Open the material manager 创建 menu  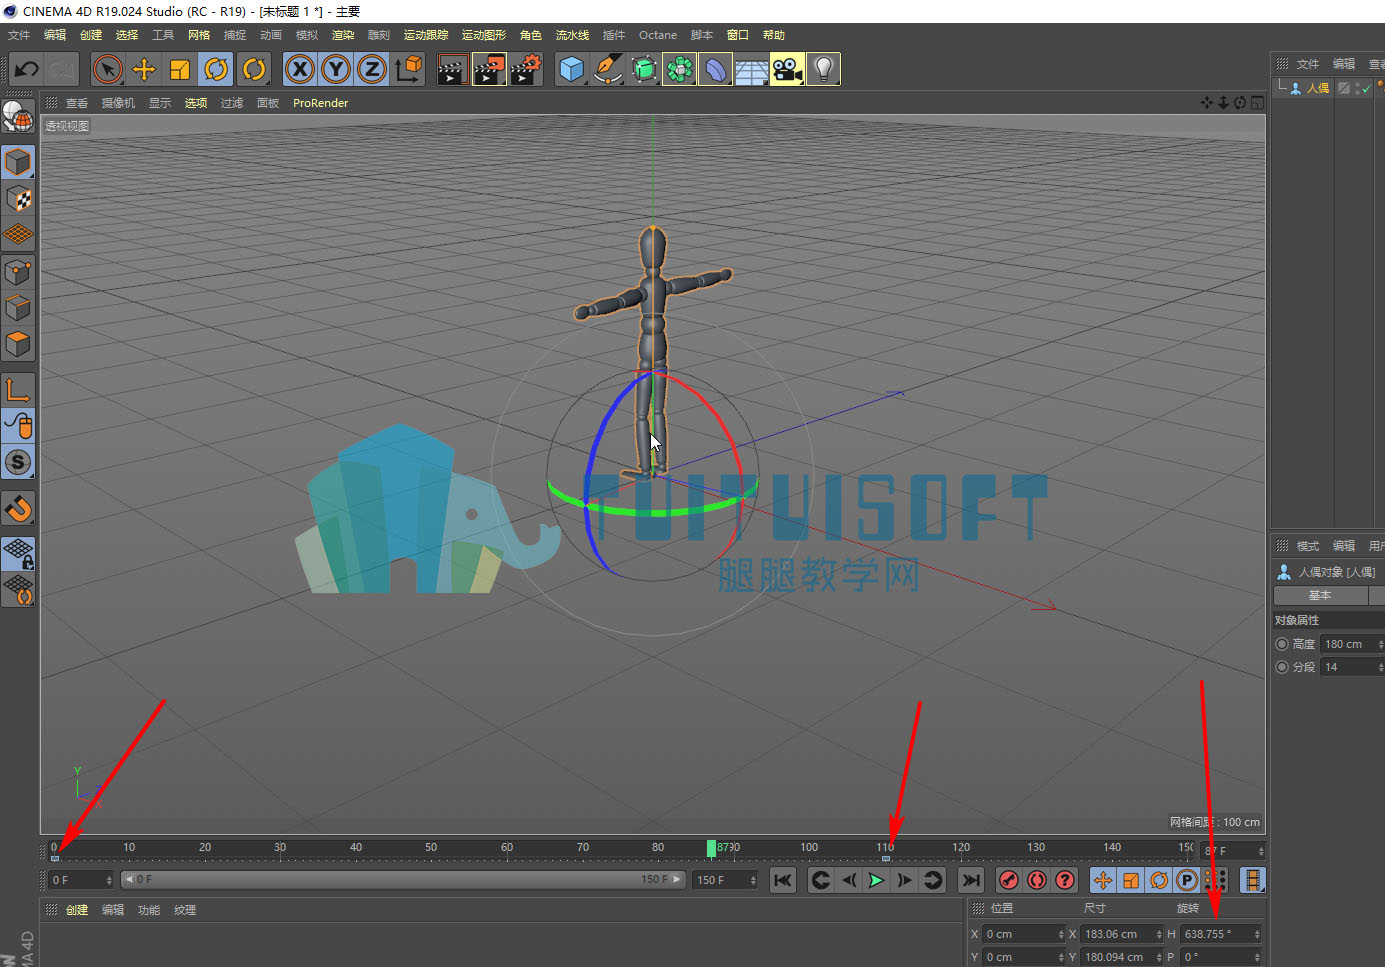click(x=77, y=910)
